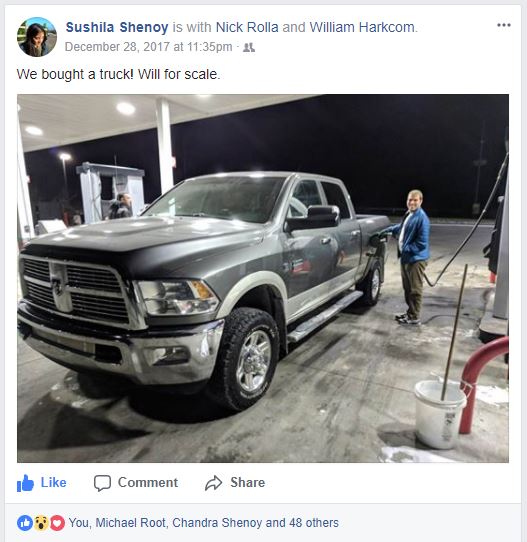Click the blue Like reaction icon
The height and width of the screenshot is (542, 527).
(25, 523)
